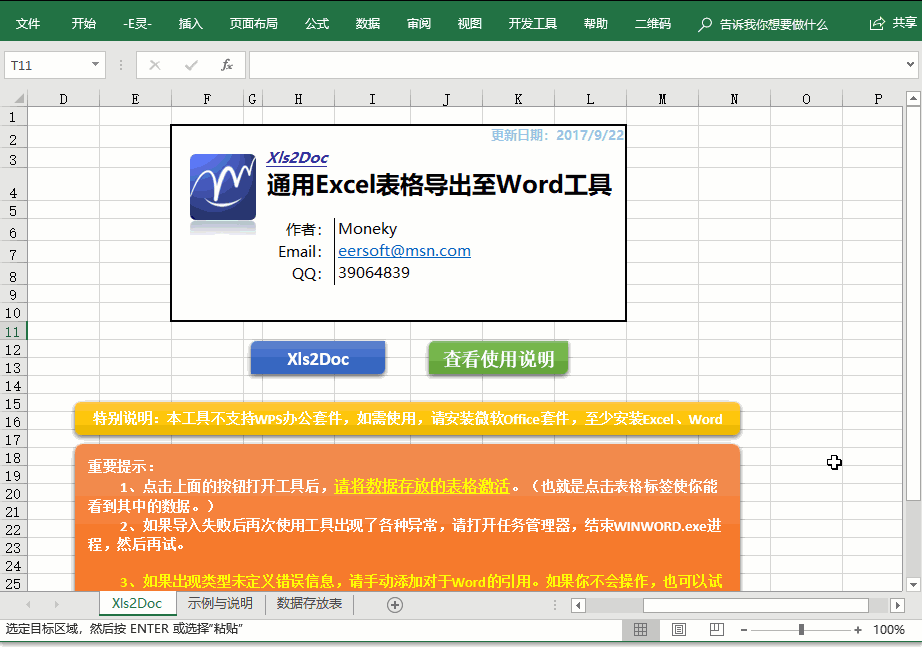
Task: Click the horizontal scrollbar left arrow
Action: (578, 605)
